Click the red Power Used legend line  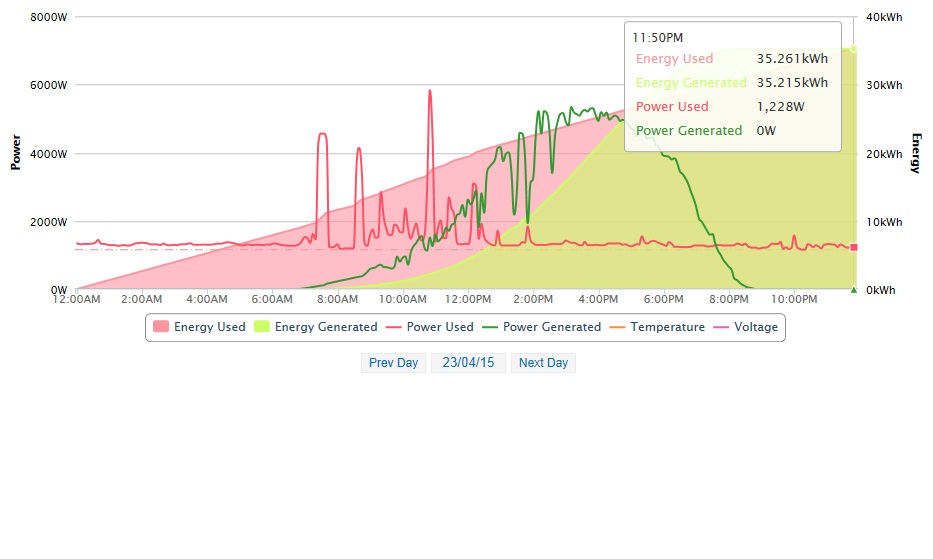point(392,327)
